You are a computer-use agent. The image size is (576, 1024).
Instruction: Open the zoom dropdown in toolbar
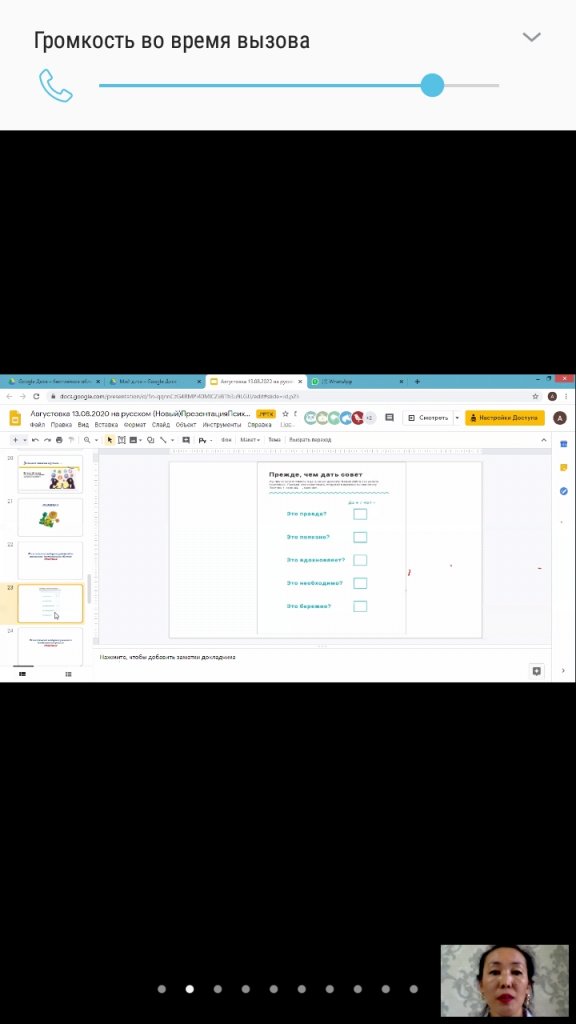point(90,440)
